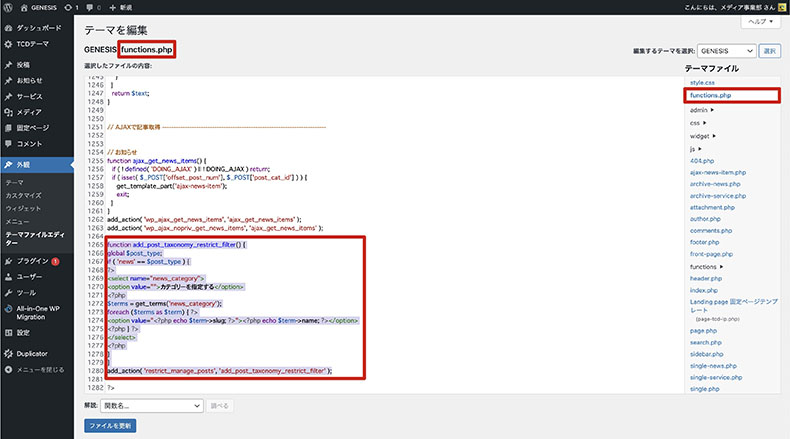Viewport: 790px width, 439px height.
Task: Open All-in-One WP Migration menu
Action: coord(37,312)
